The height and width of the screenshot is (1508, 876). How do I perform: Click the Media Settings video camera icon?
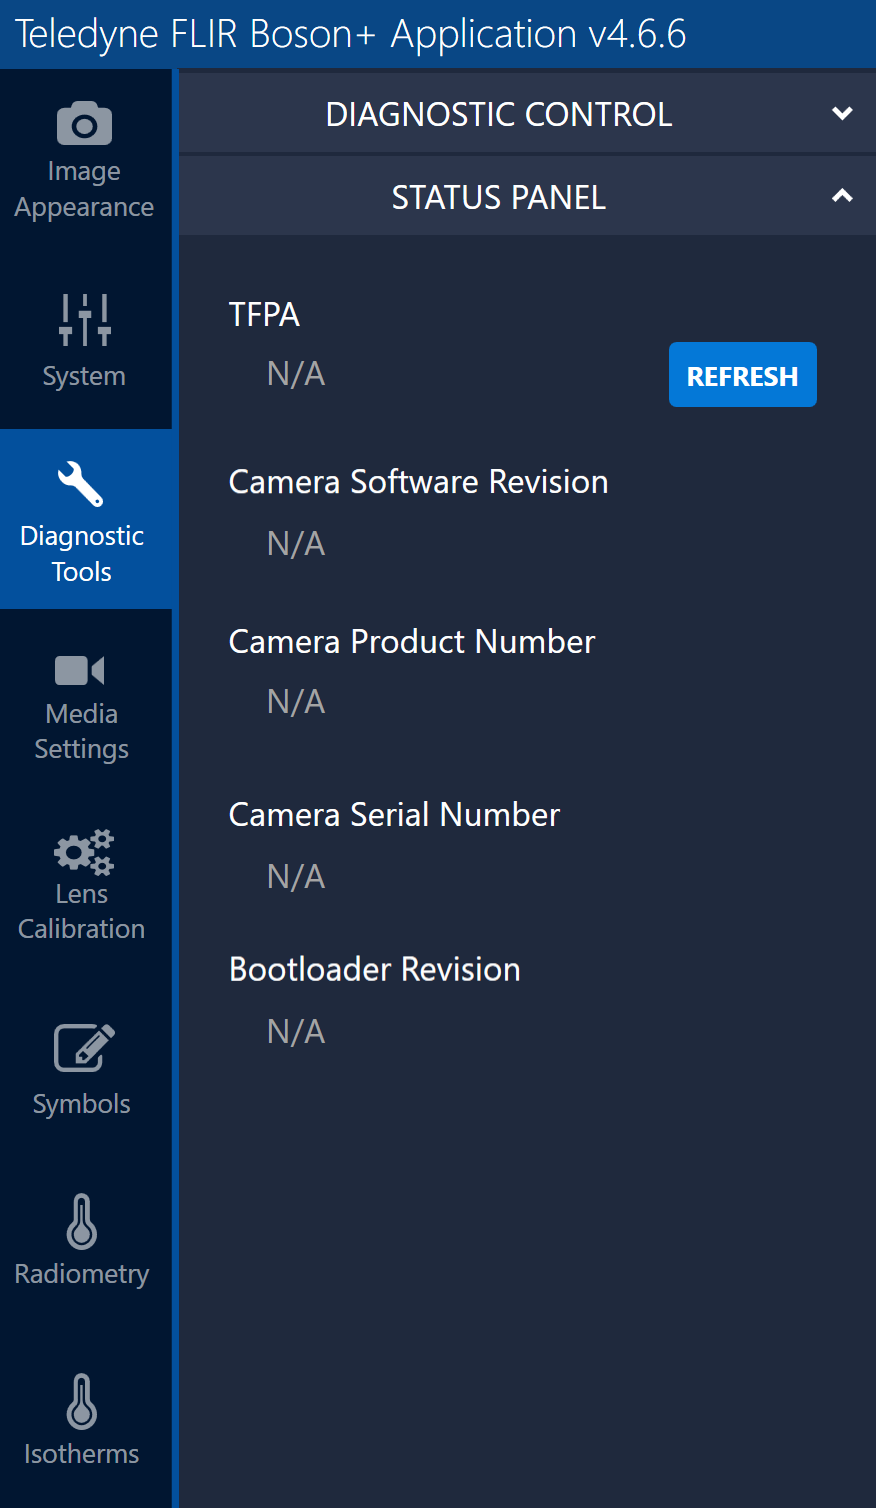pyautogui.click(x=80, y=670)
